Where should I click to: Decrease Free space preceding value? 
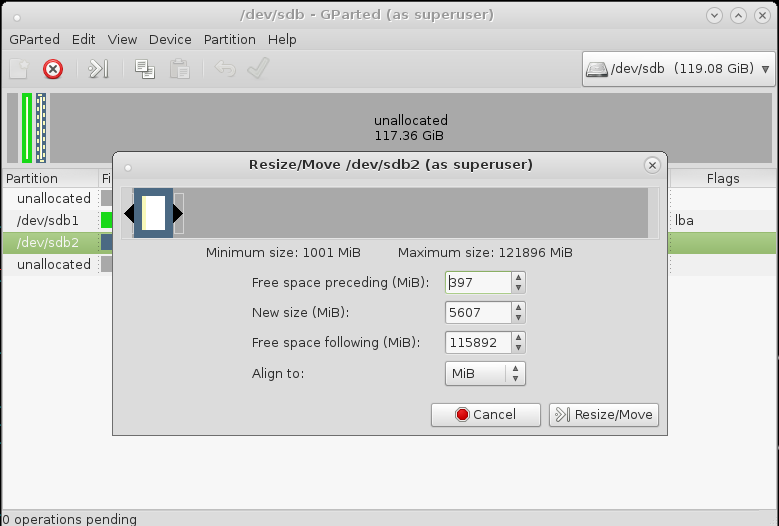tap(518, 288)
